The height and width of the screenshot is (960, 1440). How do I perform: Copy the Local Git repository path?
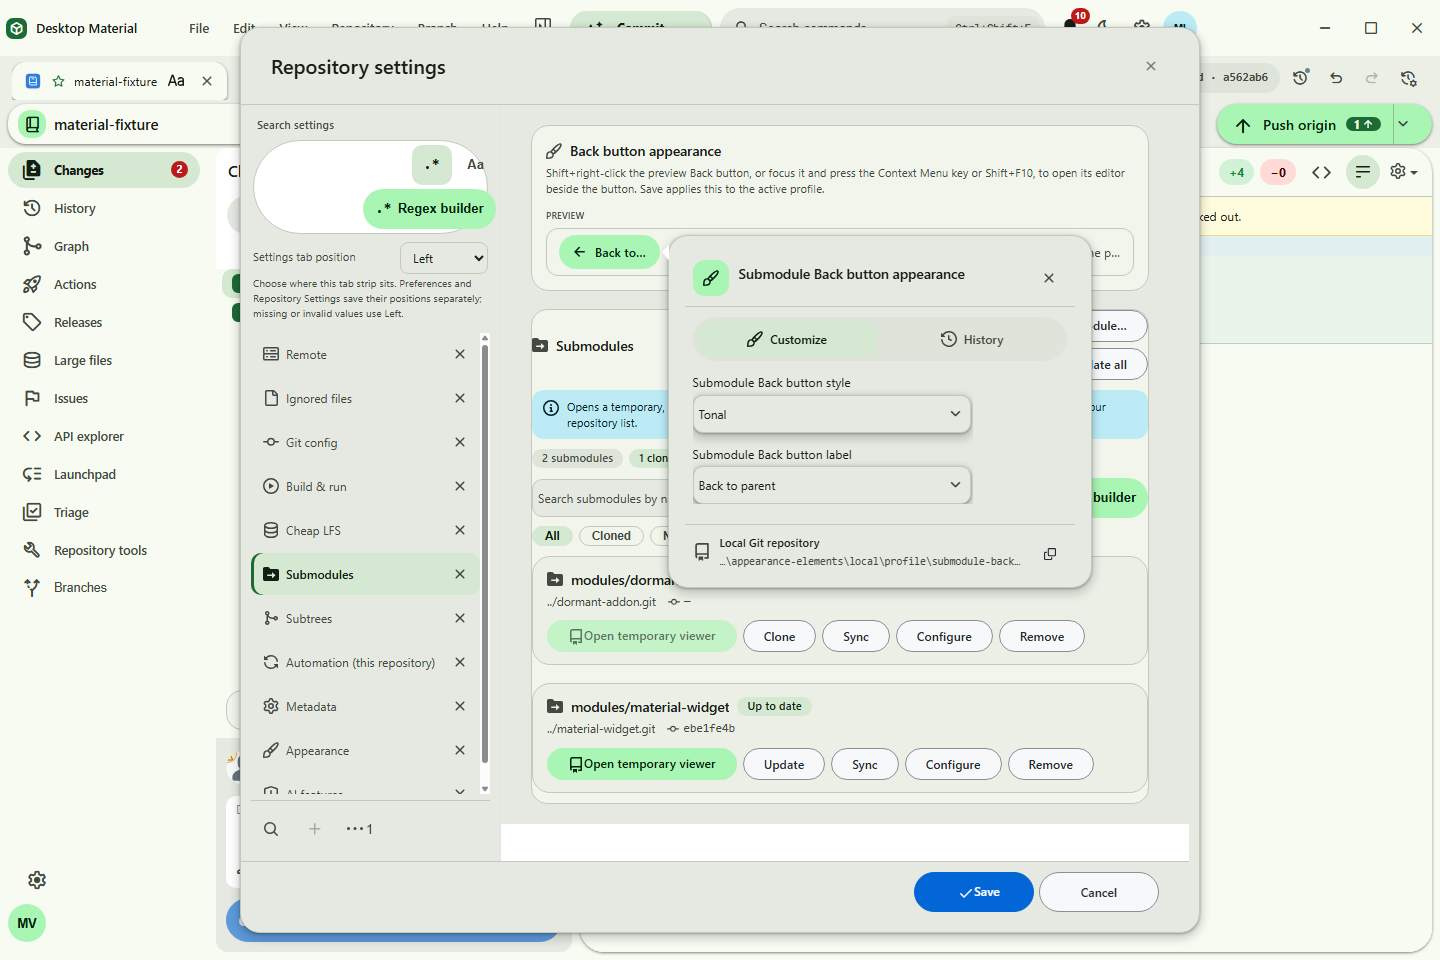(1050, 554)
